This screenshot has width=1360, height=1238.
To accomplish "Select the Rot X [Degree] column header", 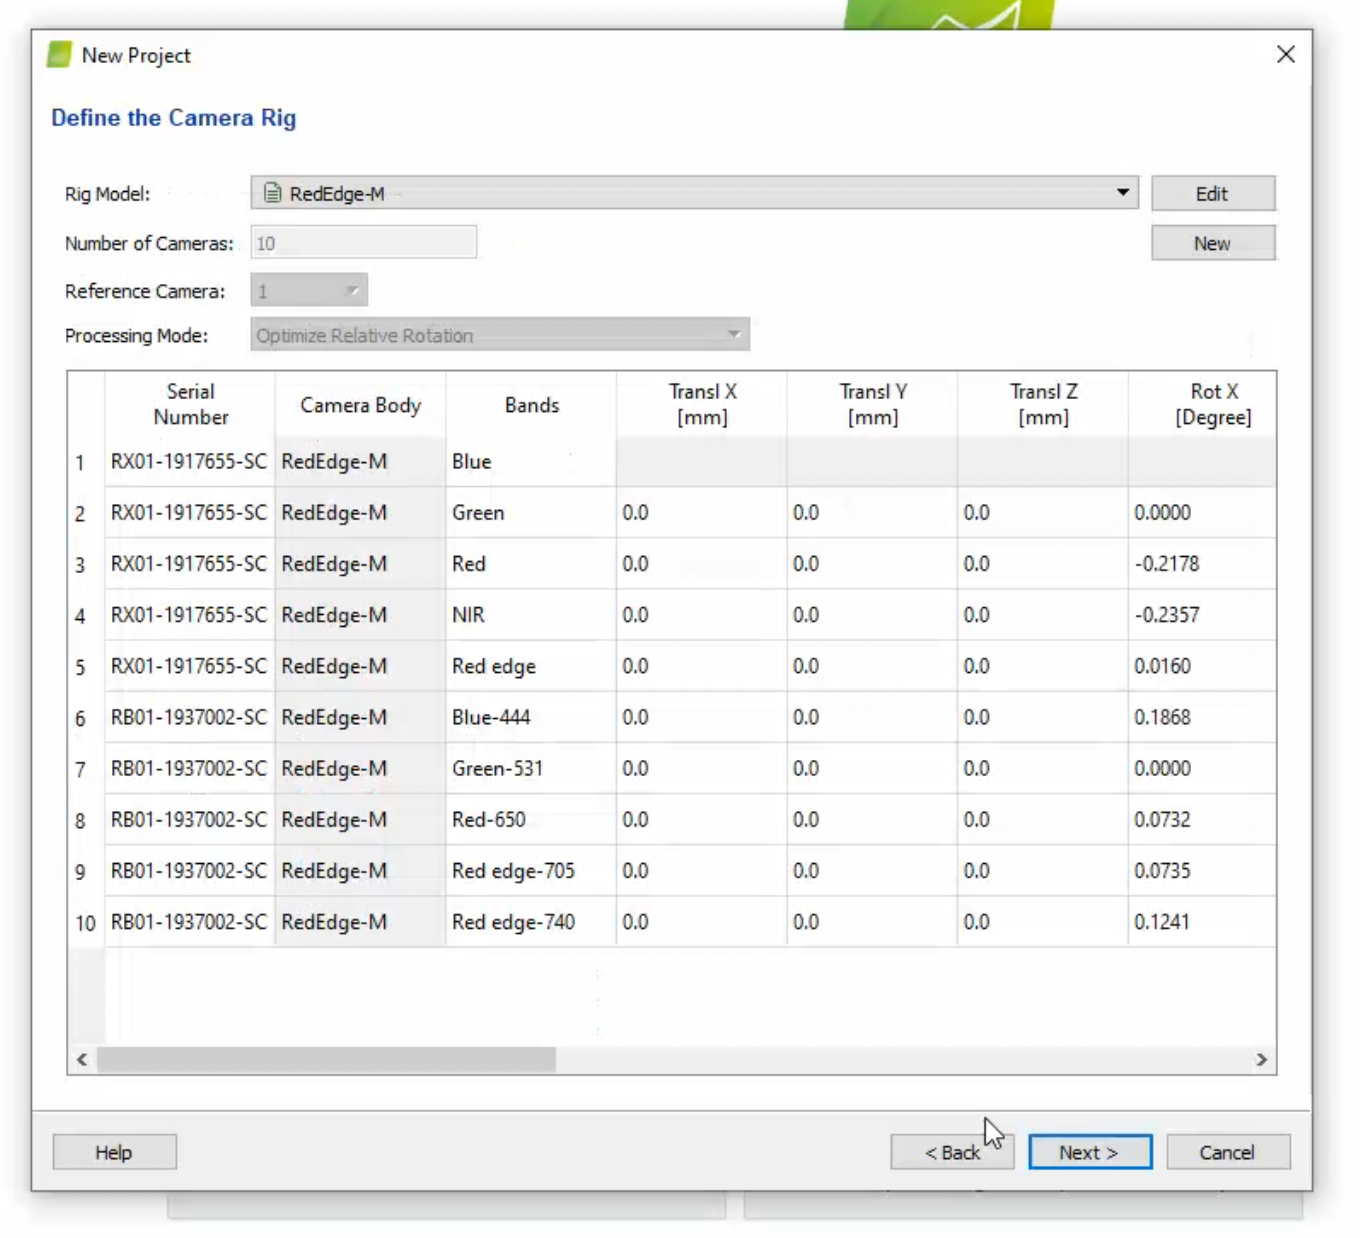I will coord(1203,404).
